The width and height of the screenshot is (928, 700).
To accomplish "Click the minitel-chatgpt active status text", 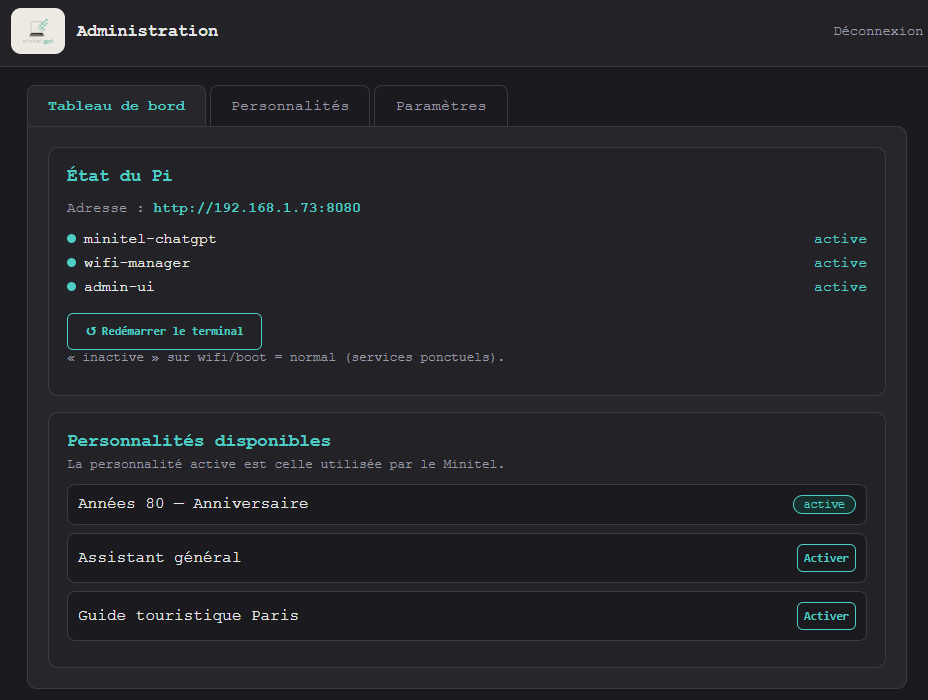I will (x=840, y=239).
